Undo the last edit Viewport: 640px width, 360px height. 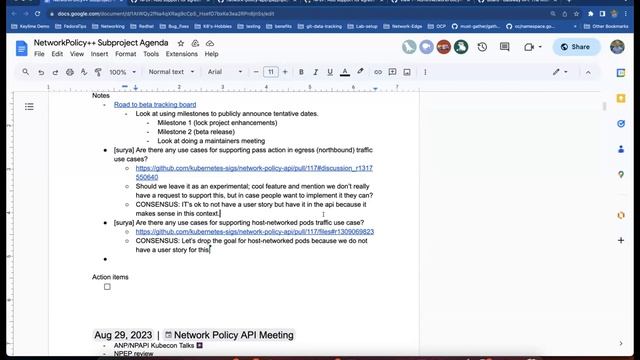tap(41, 72)
